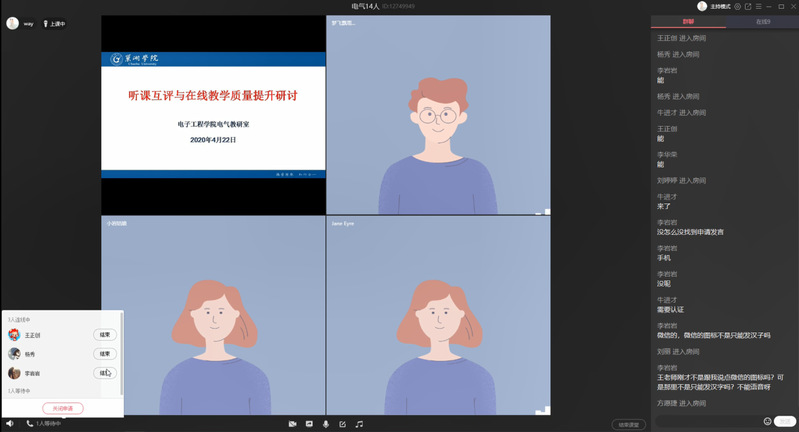The height and width of the screenshot is (432, 799).
Task: Click the share icon beside settings
Action: (748, 6)
